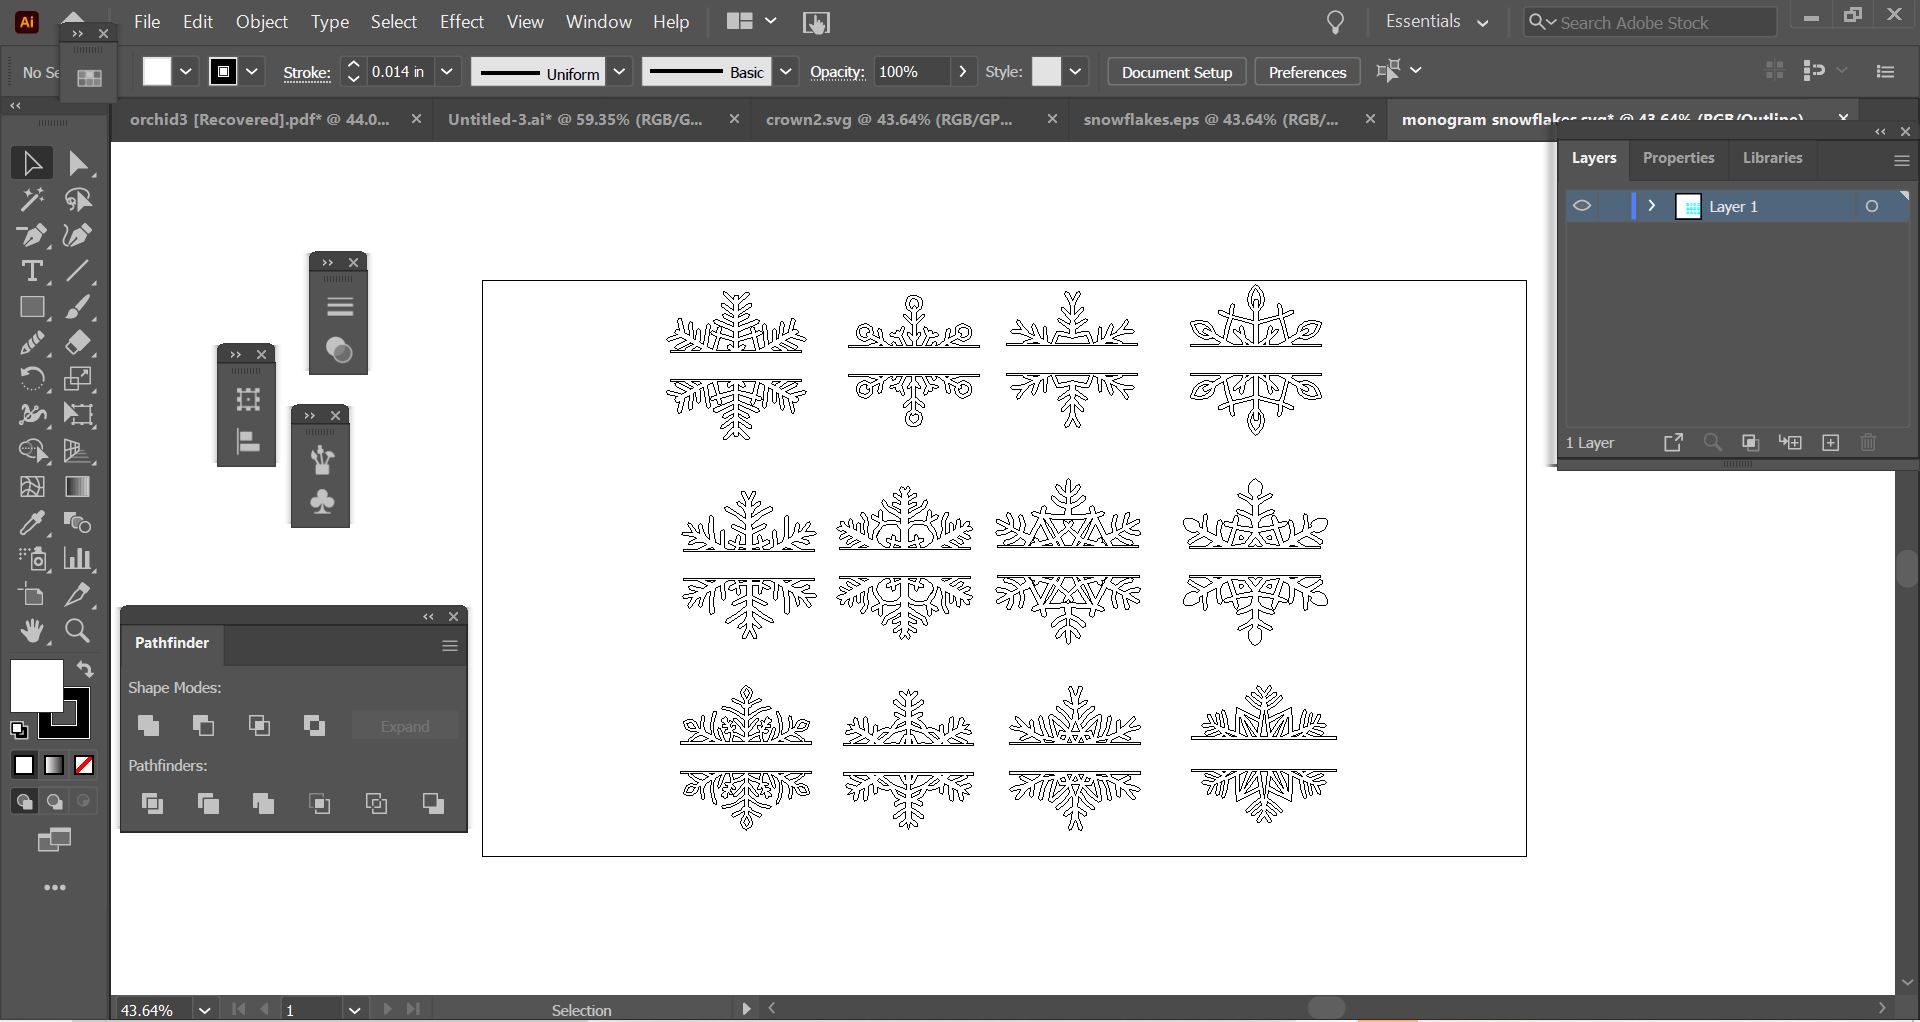This screenshot has height=1022, width=1920.
Task: Select the Type tool
Action: click(32, 271)
